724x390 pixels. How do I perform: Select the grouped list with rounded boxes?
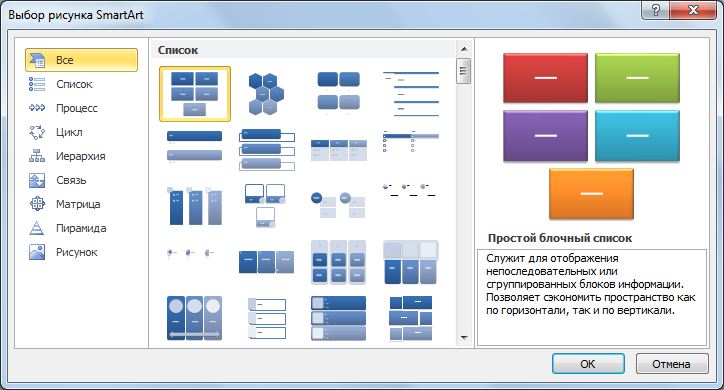(x=338, y=262)
